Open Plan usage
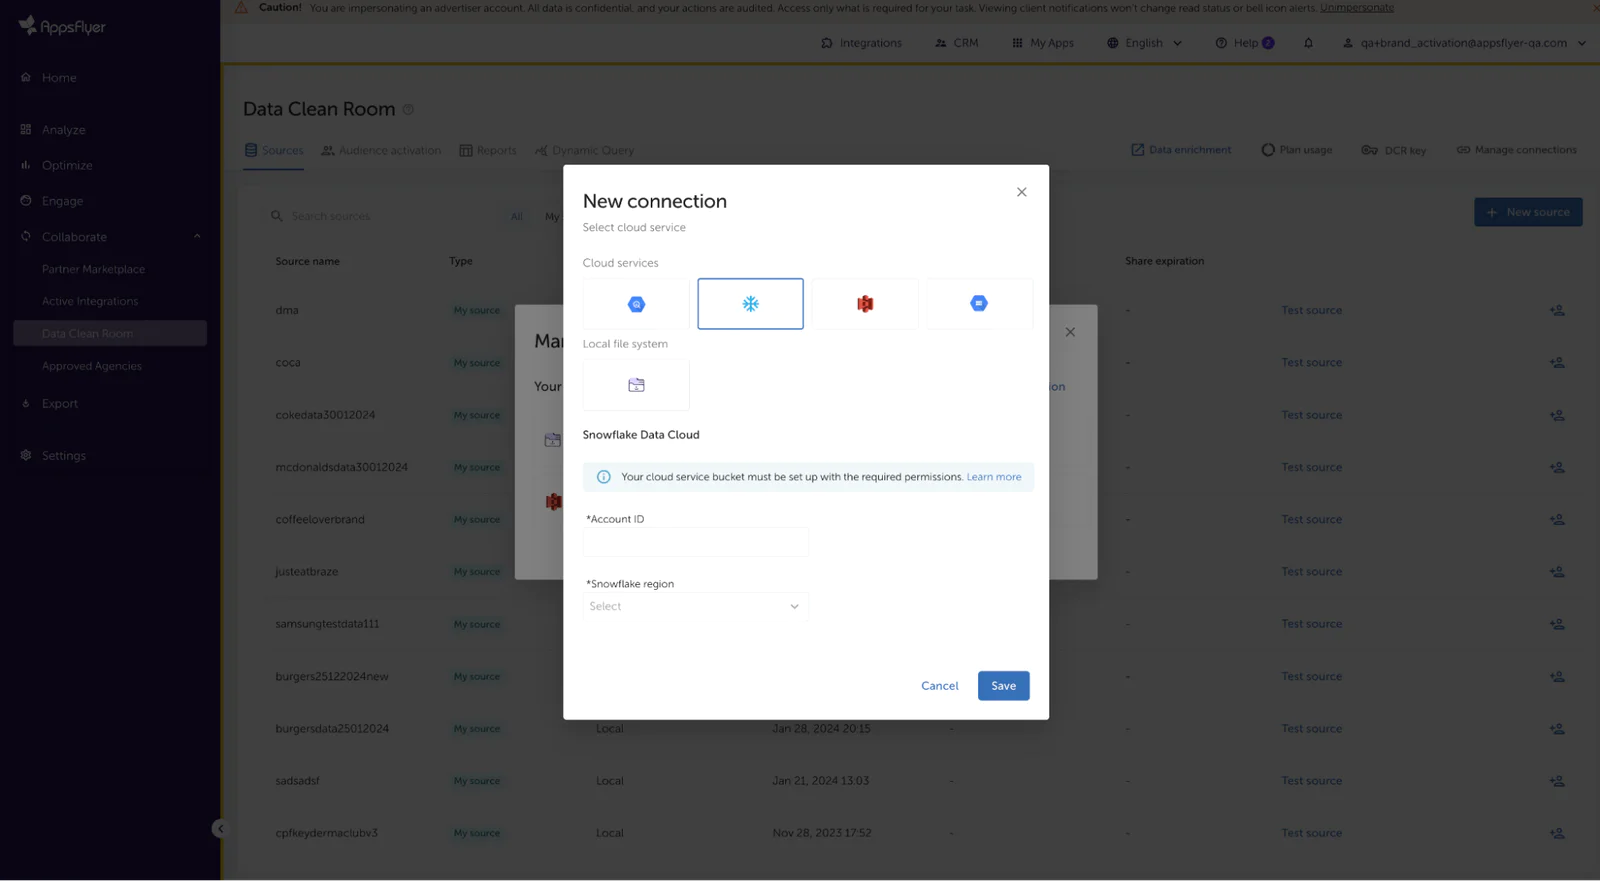 [x=1296, y=150]
